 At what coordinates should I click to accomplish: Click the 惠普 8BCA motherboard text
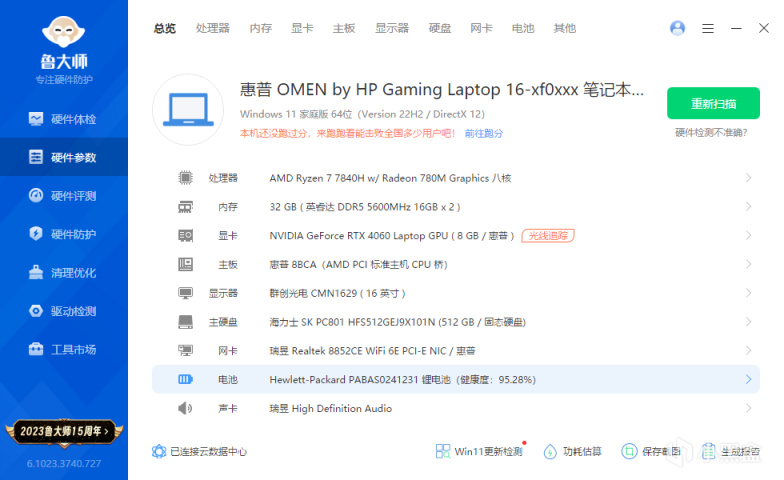point(358,264)
